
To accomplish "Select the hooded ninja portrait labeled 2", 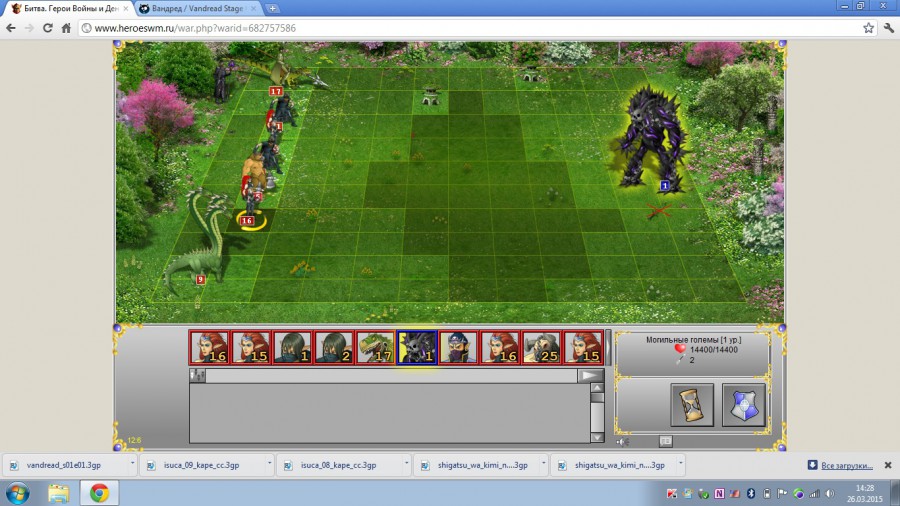I will 334,347.
